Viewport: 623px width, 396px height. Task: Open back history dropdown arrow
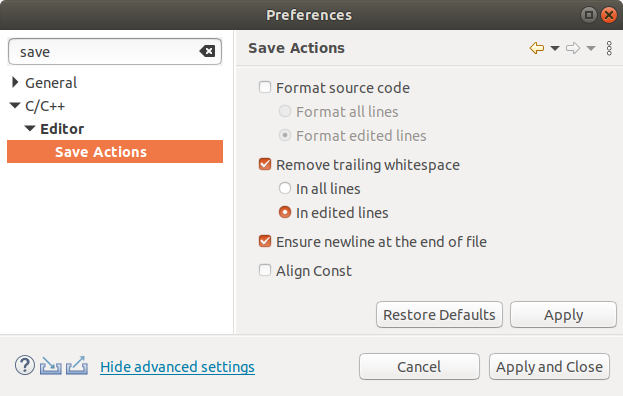555,48
